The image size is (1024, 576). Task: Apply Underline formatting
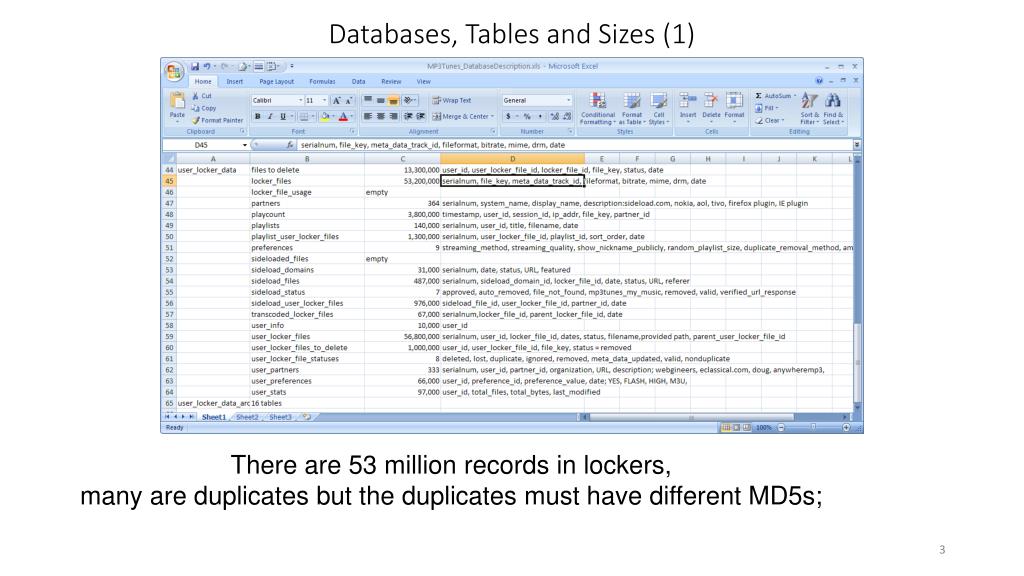coord(283,116)
